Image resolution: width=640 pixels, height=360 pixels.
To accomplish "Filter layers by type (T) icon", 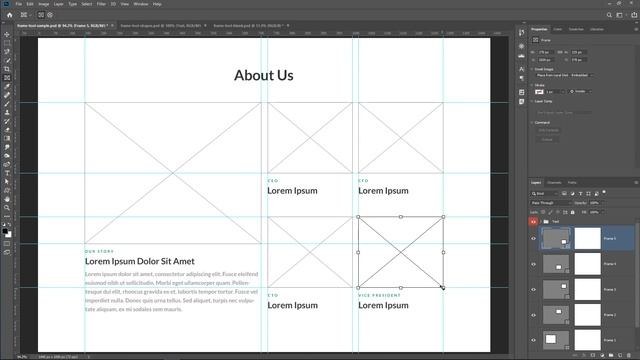I will tap(580, 193).
